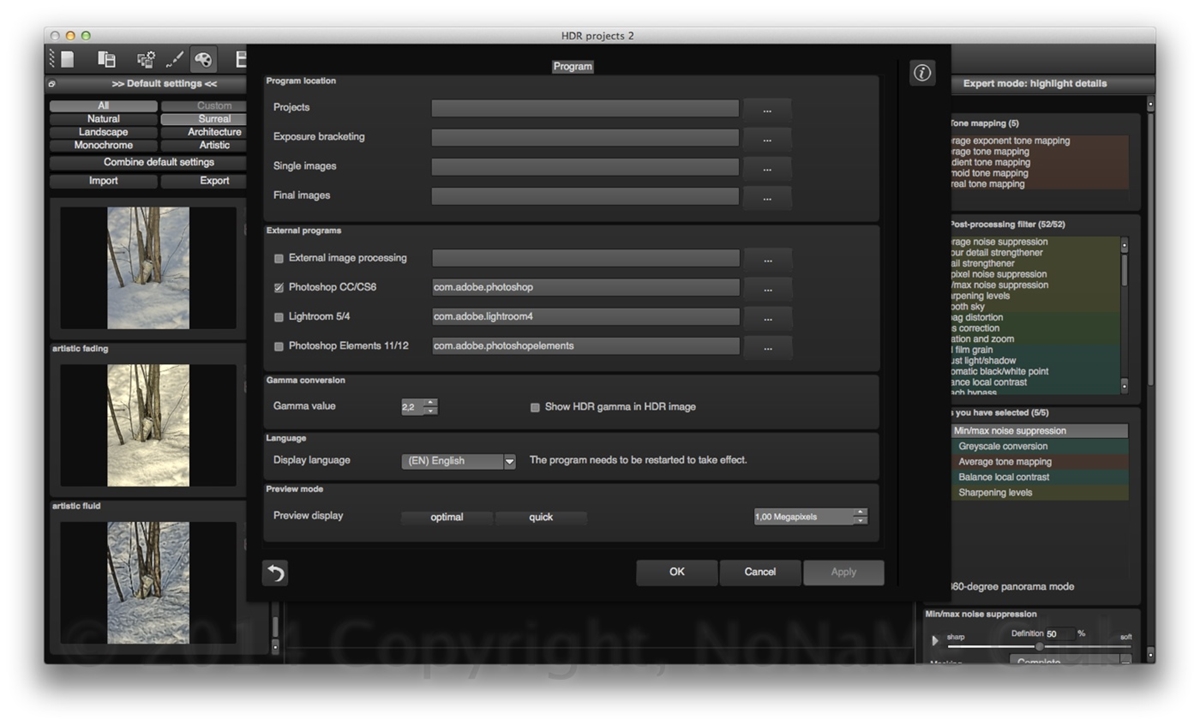Viewport: 1200px width, 725px height.
Task: Click the Expert mode: highlight details header
Action: (1035, 84)
